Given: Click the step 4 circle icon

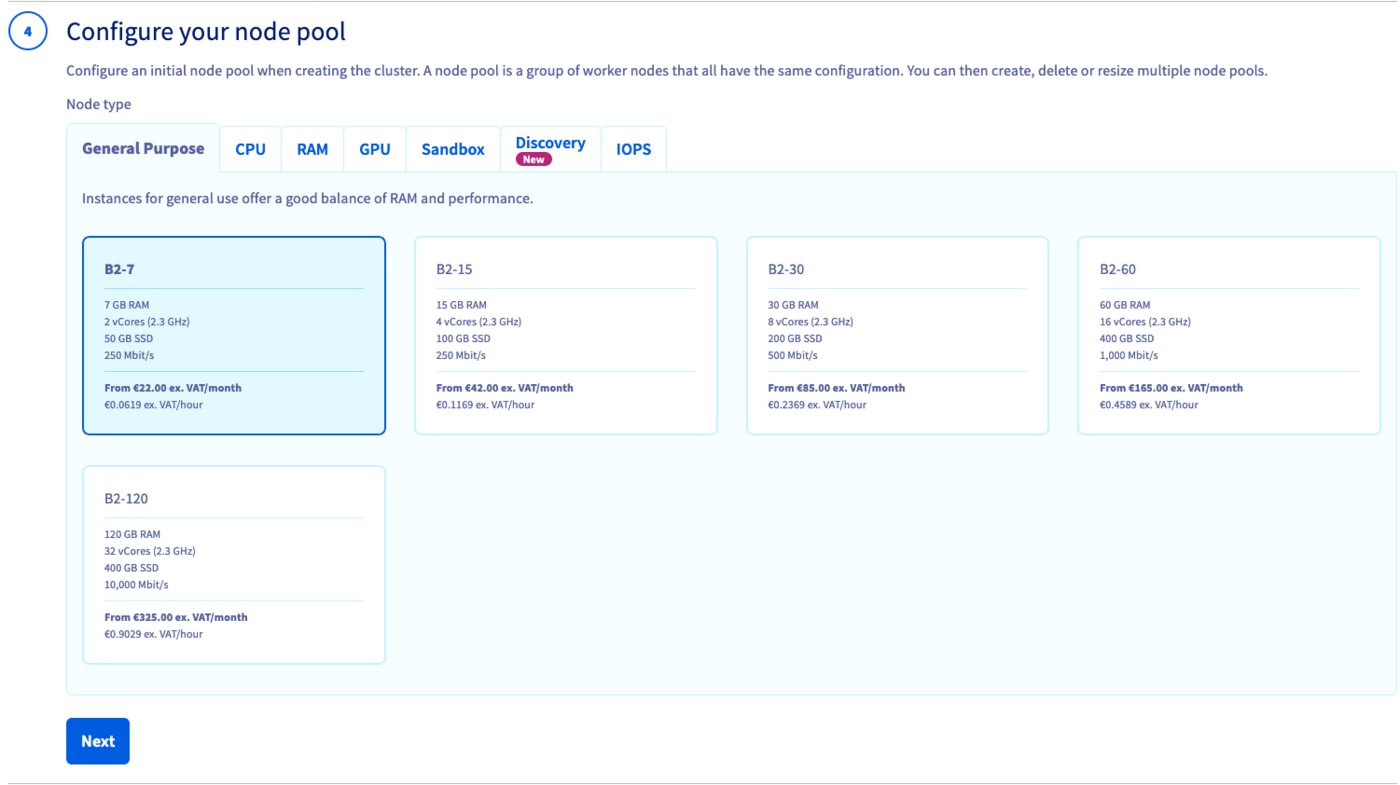Looking at the screenshot, I should point(28,32).
